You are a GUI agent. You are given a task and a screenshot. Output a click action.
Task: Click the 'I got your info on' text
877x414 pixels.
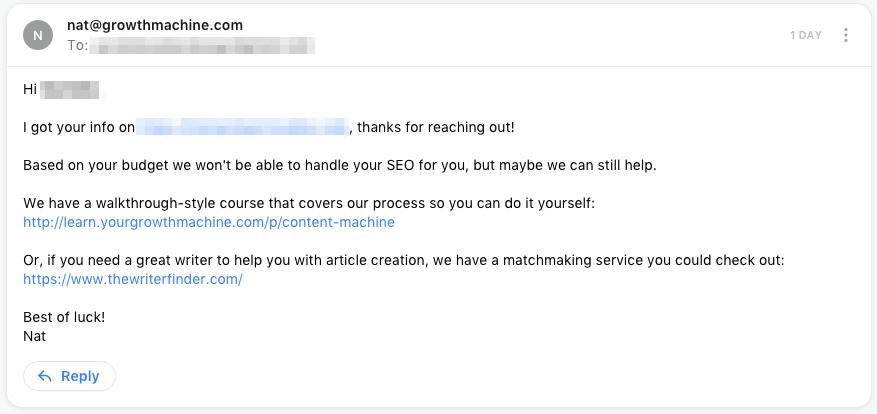point(78,127)
